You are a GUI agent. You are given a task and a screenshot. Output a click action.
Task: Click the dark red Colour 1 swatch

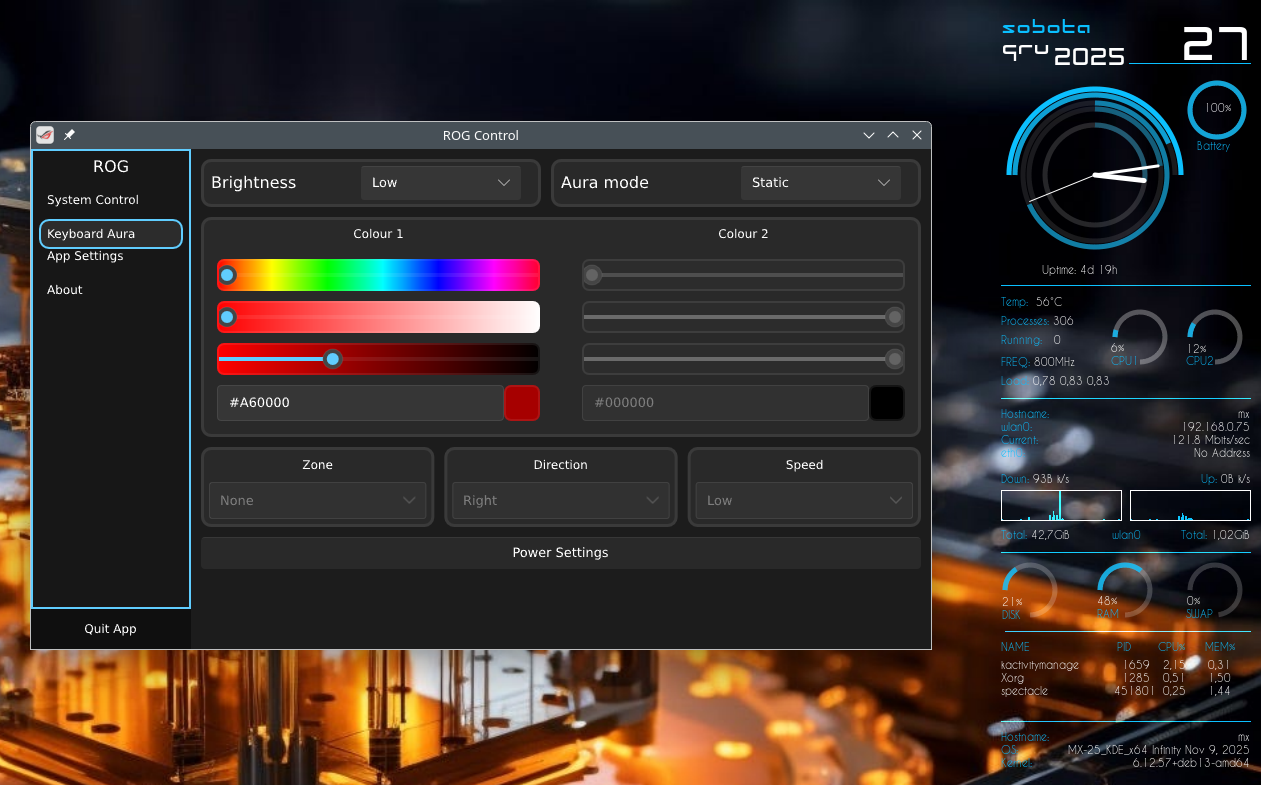coord(522,403)
